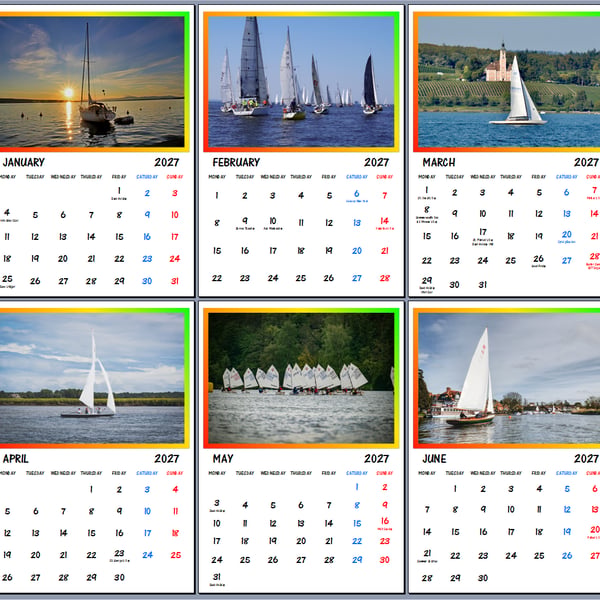Select March 20 Saturday date
Screen dimensions: 600x600
(x=567, y=236)
